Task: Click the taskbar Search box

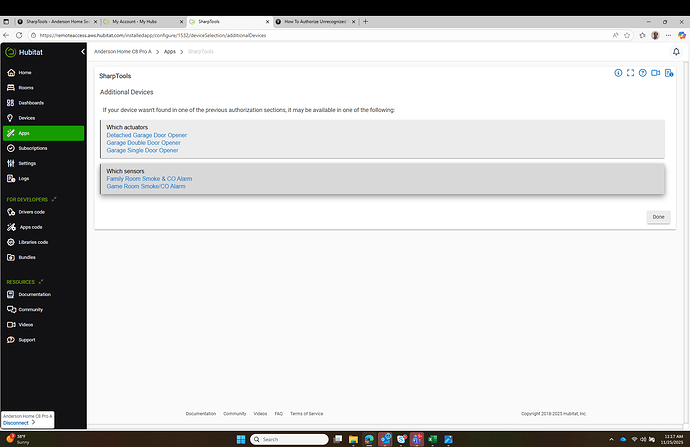Action: point(289,439)
